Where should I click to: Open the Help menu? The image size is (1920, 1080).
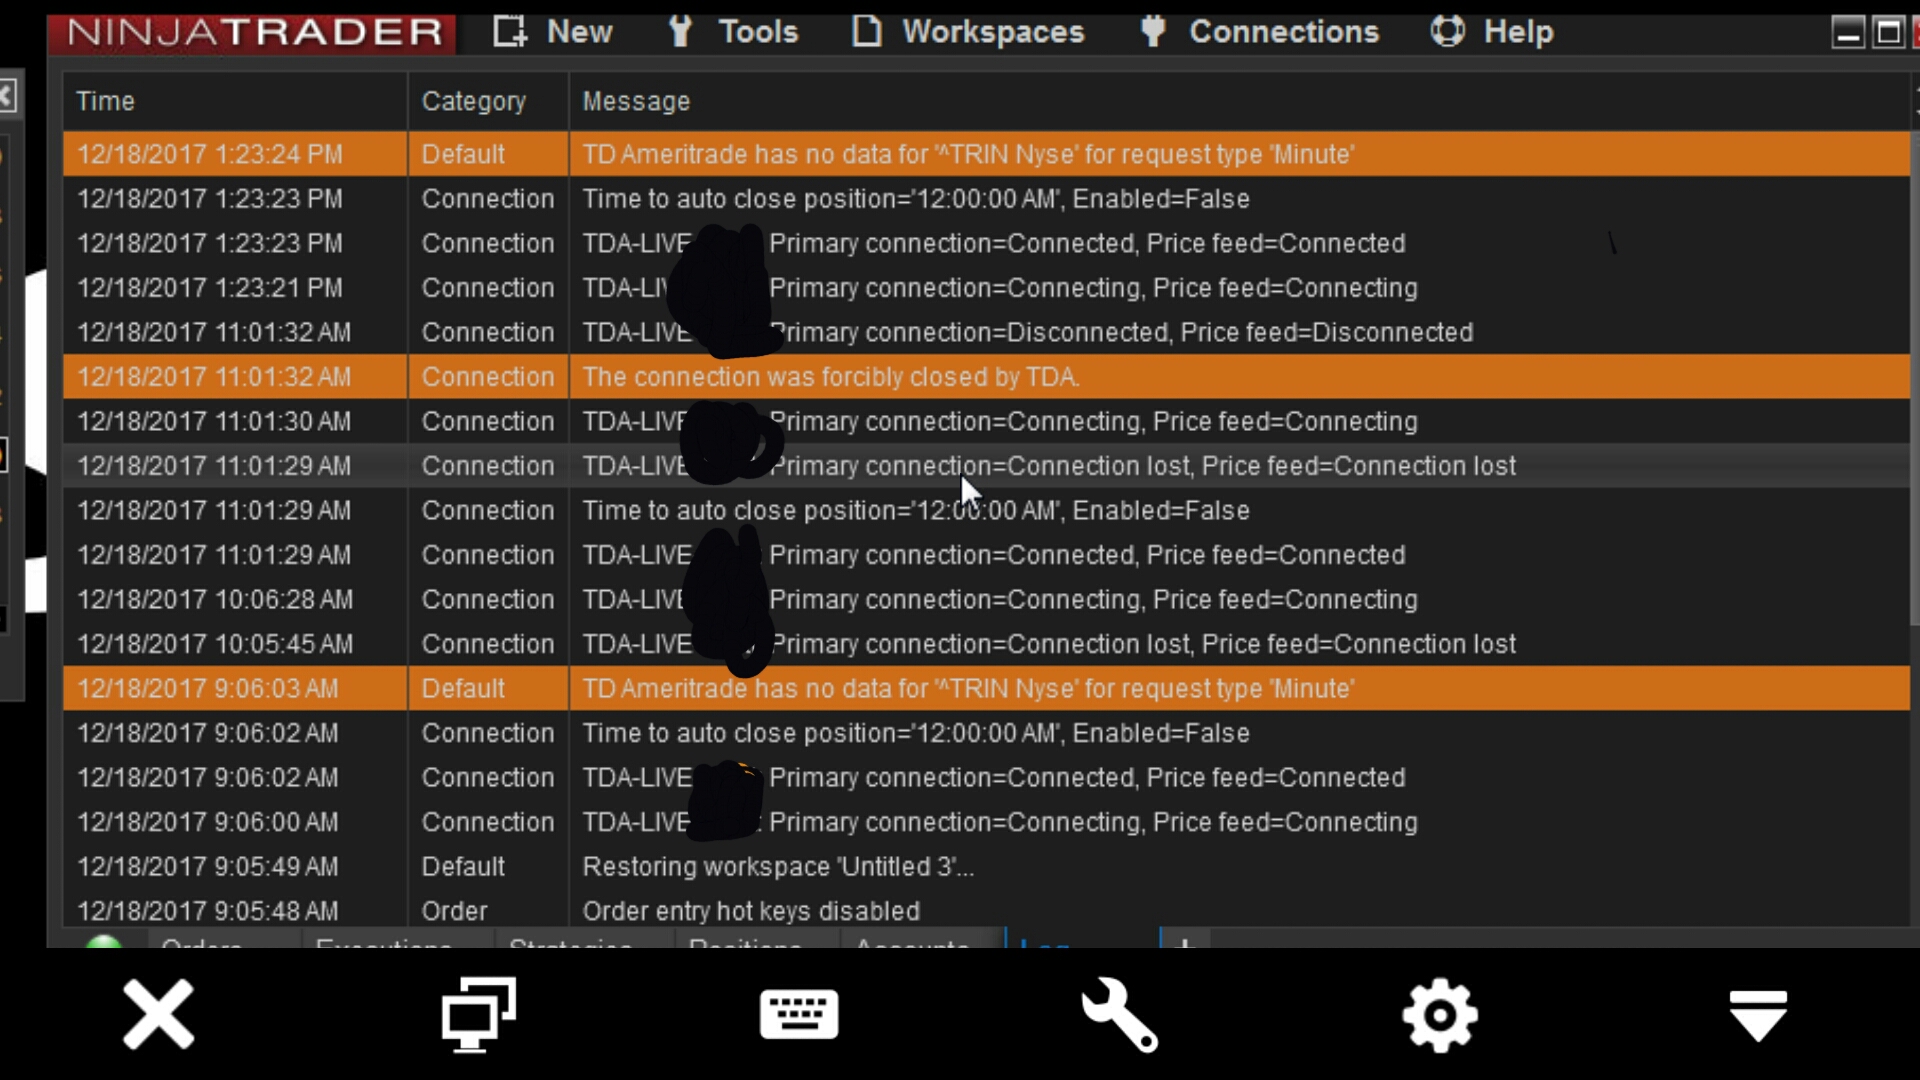coord(1491,32)
